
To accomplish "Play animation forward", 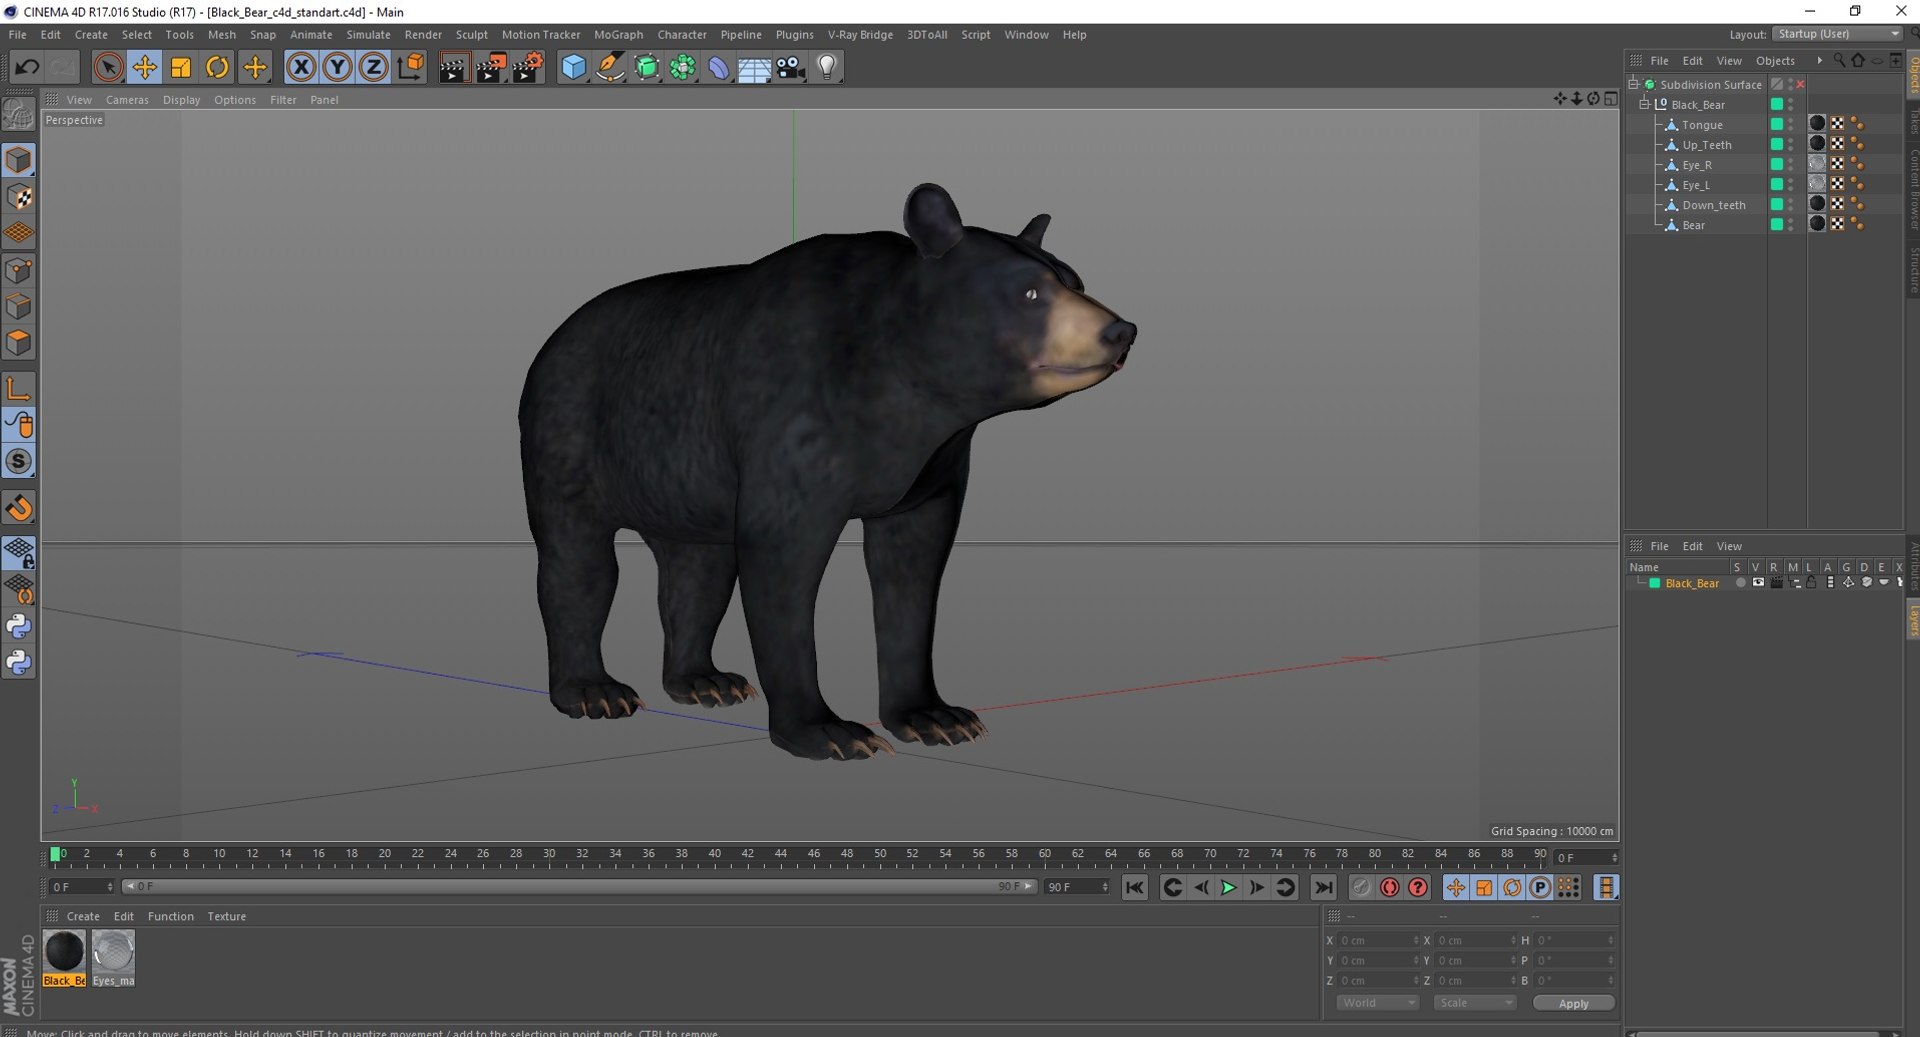I will click(1228, 887).
